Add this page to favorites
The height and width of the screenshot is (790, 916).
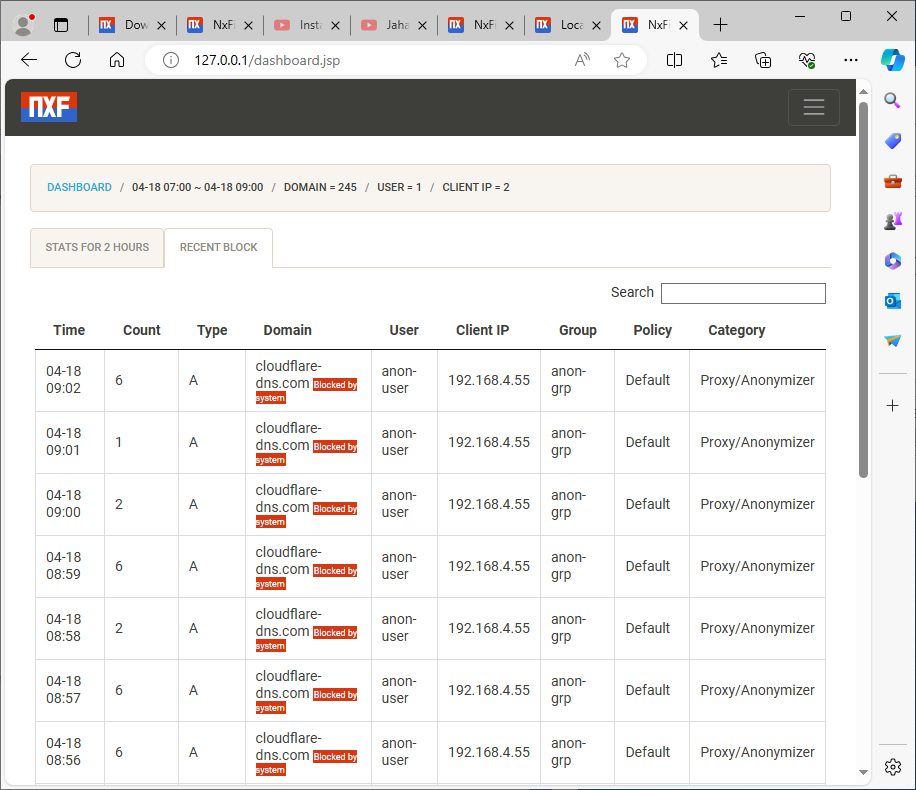[x=622, y=60]
